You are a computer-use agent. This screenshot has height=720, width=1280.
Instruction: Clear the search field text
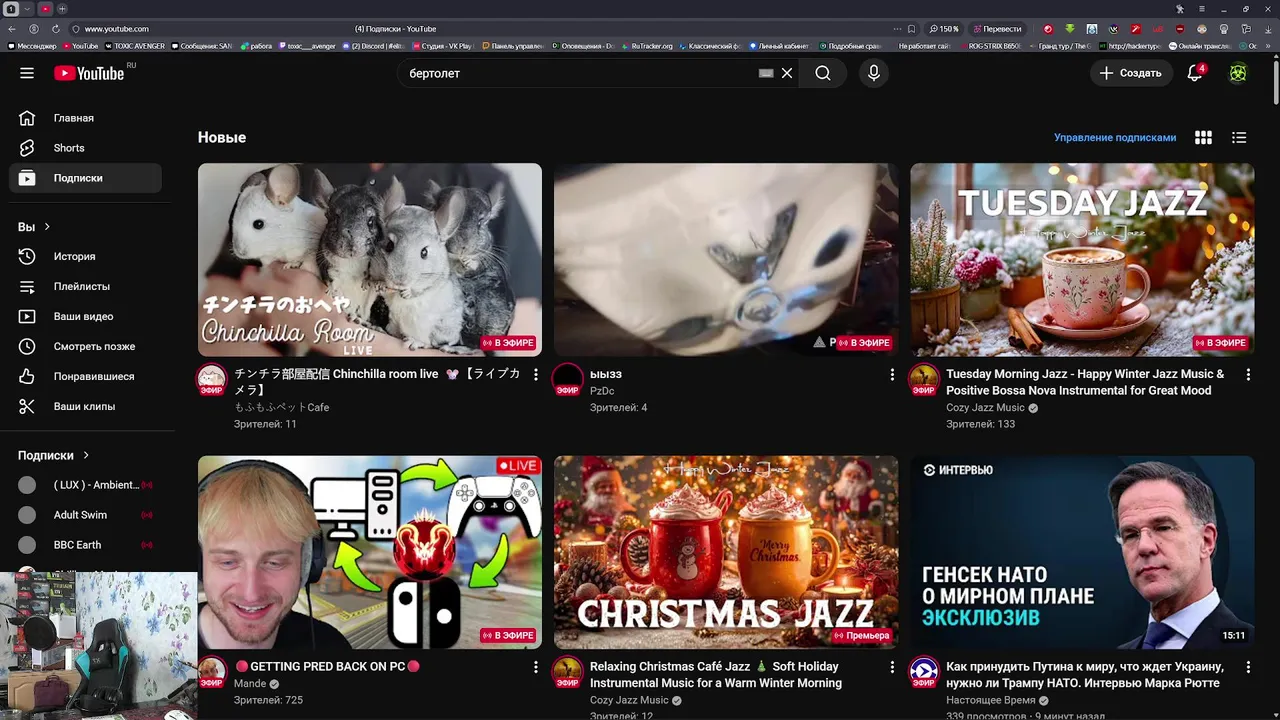[x=787, y=73]
